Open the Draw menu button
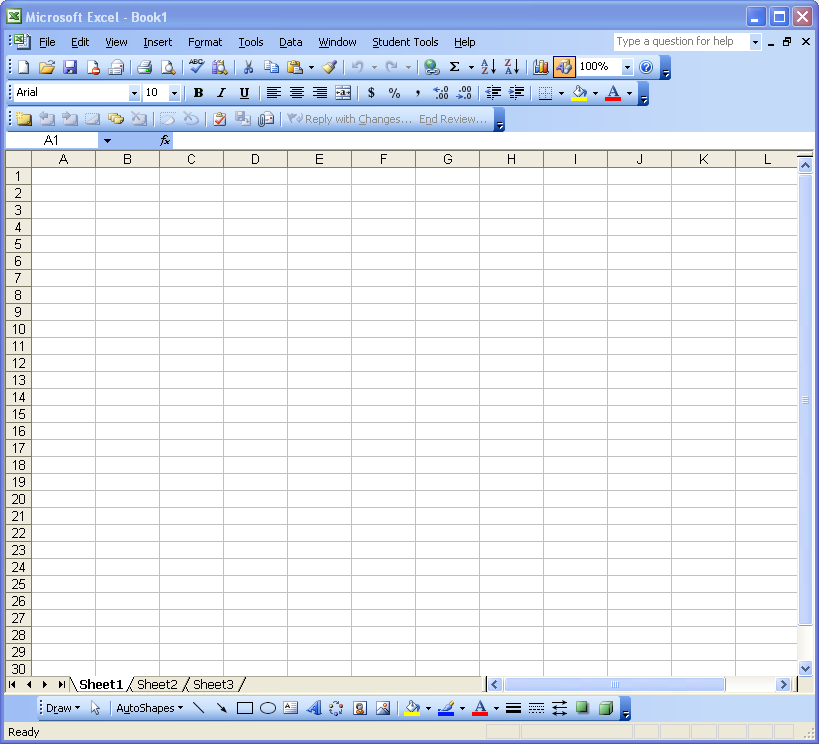 (x=63, y=708)
